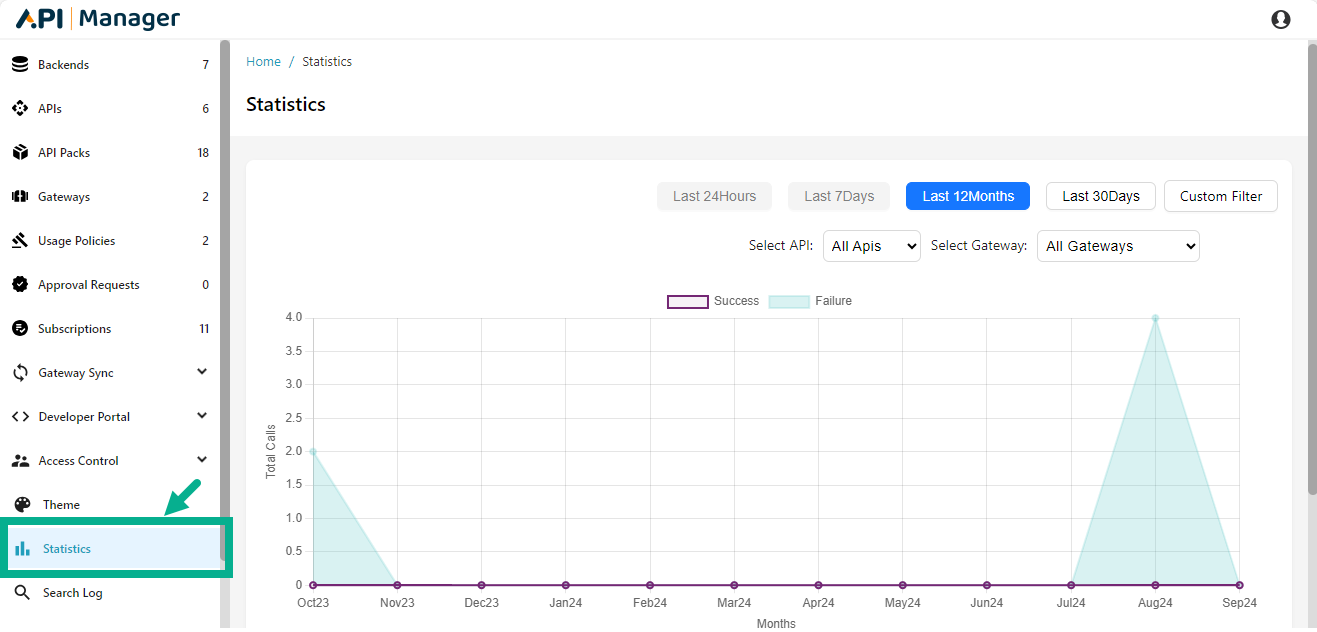Click the Subscriptions icon in sidebar
Screen dimensions: 1317x632
click(20, 329)
